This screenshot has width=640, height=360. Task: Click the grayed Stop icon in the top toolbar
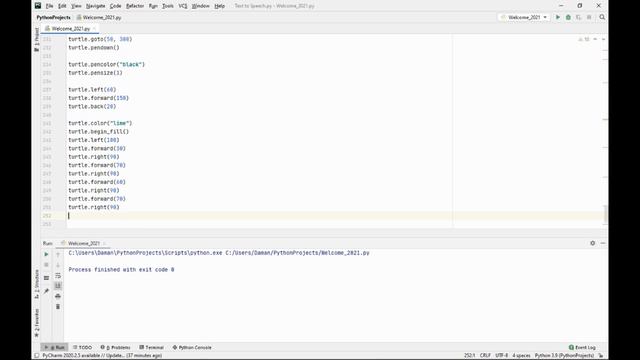pos(589,17)
